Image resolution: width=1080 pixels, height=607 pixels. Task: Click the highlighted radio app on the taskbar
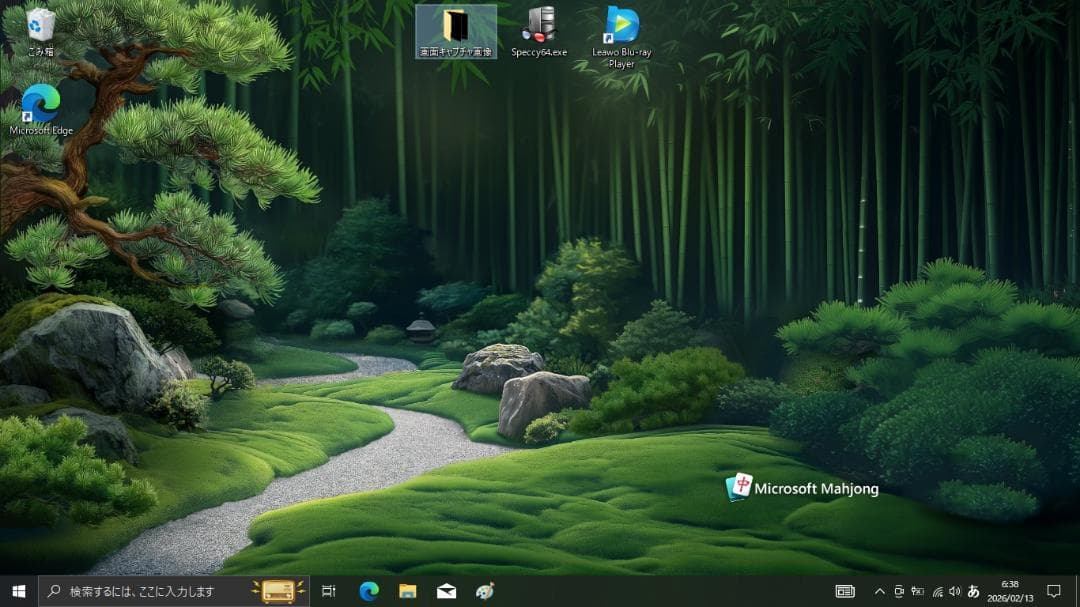click(279, 591)
